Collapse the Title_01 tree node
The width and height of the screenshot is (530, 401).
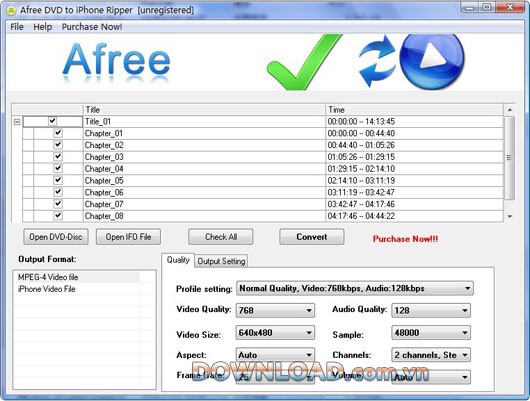coord(17,122)
